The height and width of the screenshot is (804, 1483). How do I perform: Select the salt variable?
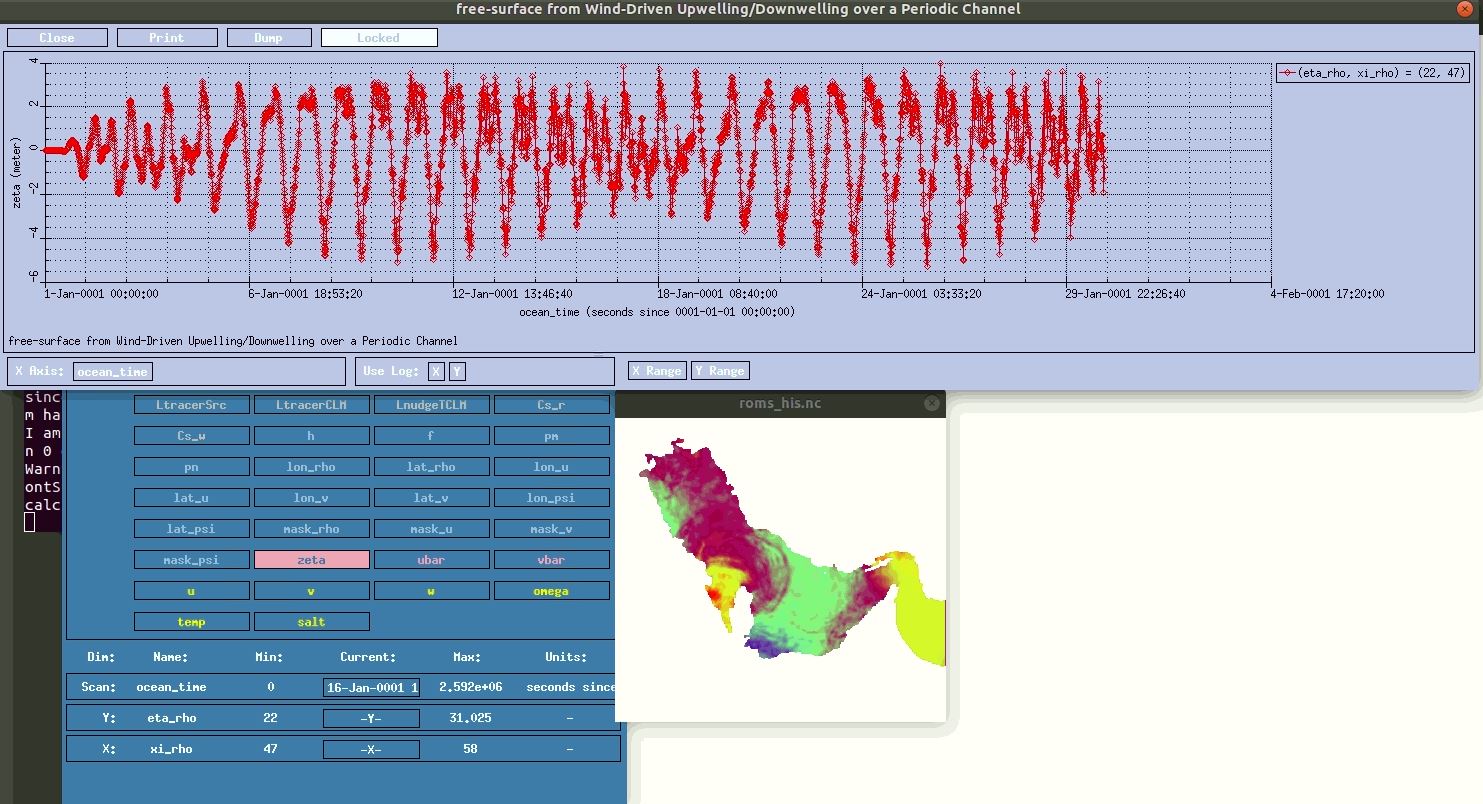311,622
